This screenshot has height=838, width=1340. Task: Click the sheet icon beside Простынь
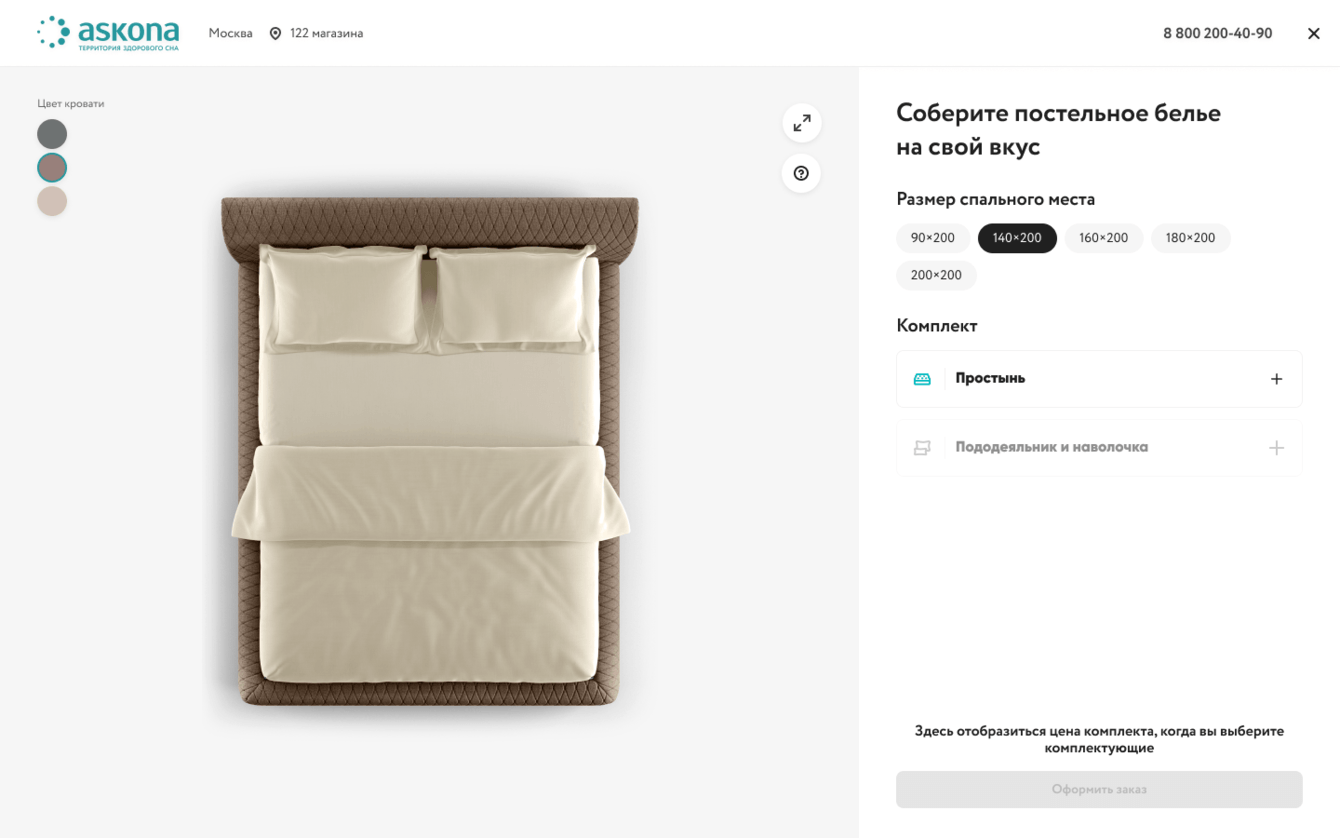pyautogui.click(x=922, y=379)
